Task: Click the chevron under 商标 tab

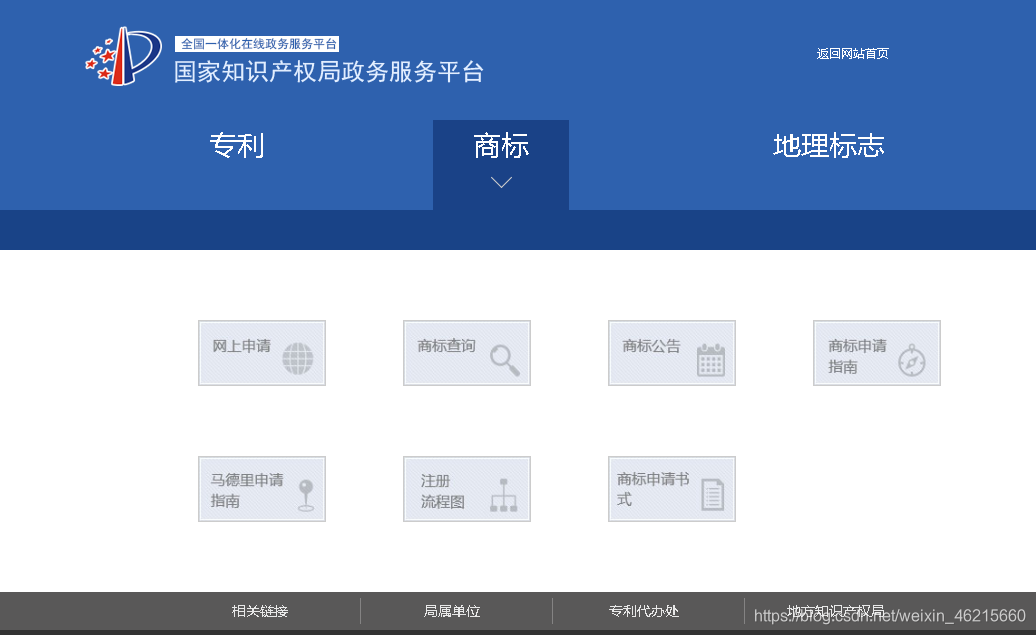Action: click(x=501, y=182)
